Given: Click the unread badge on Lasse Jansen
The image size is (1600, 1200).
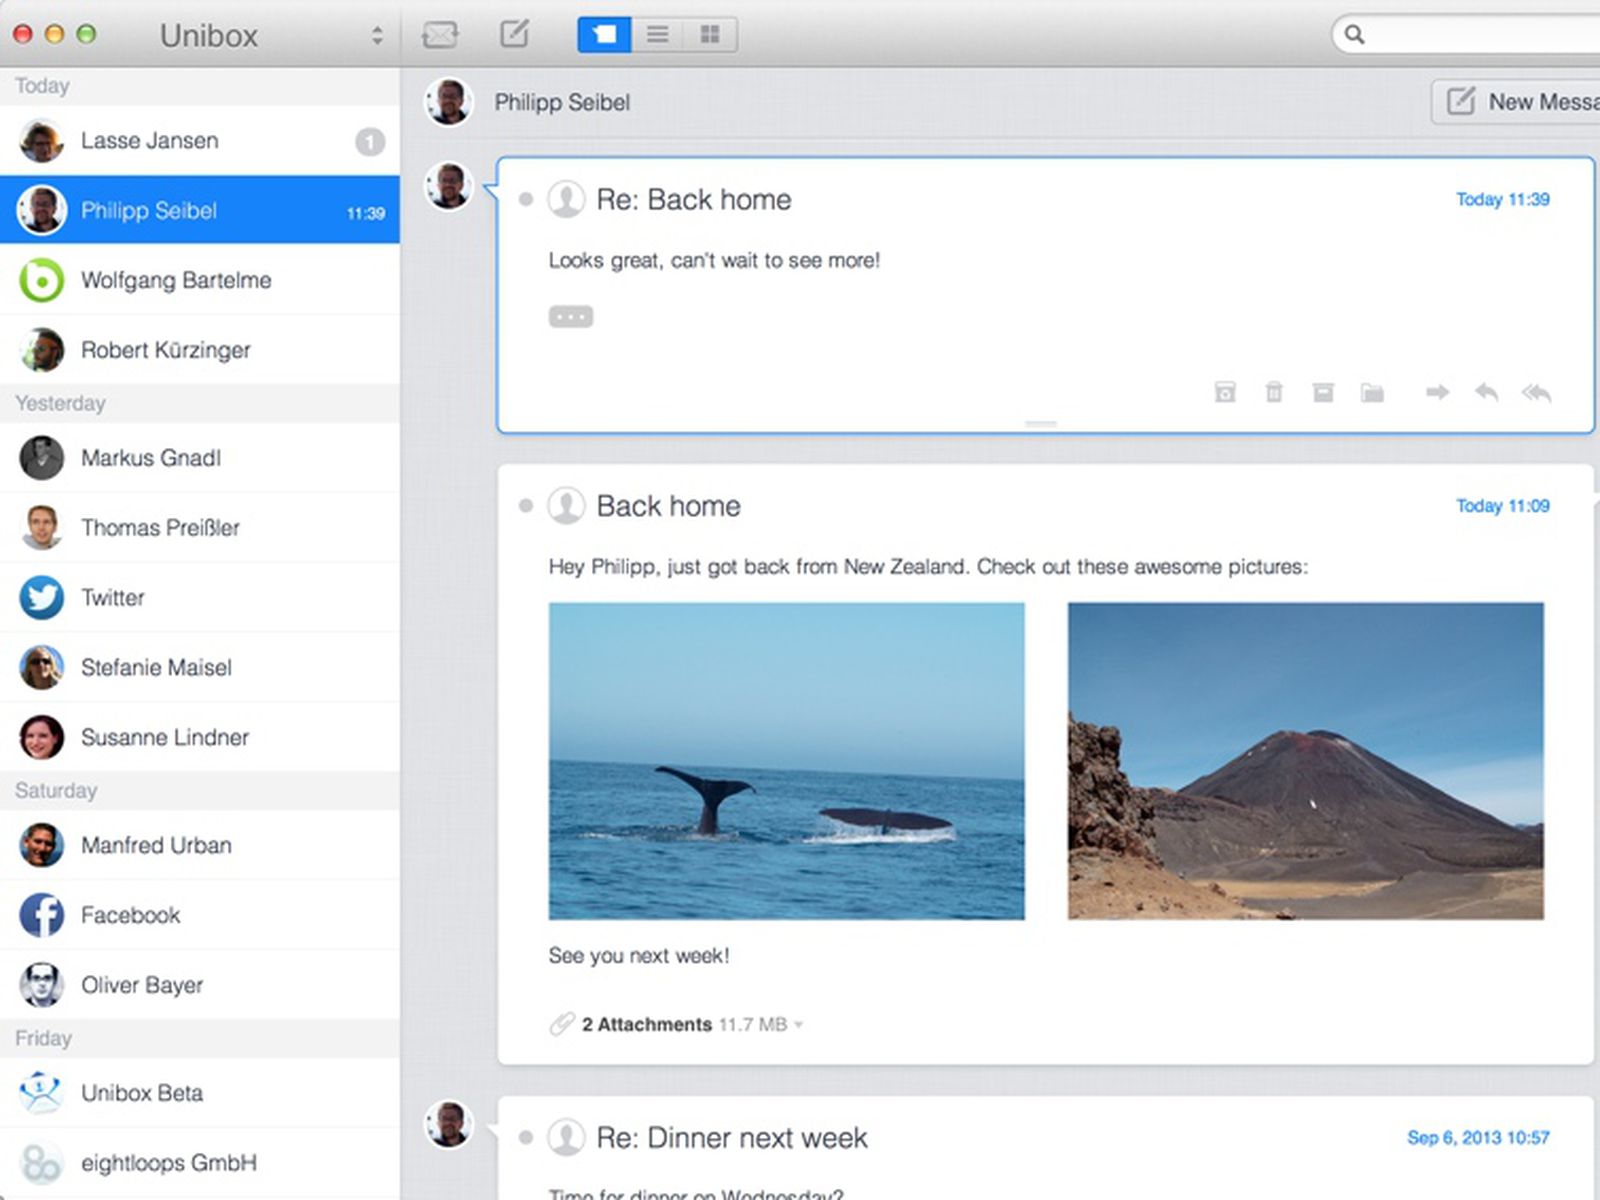Looking at the screenshot, I should click(370, 142).
